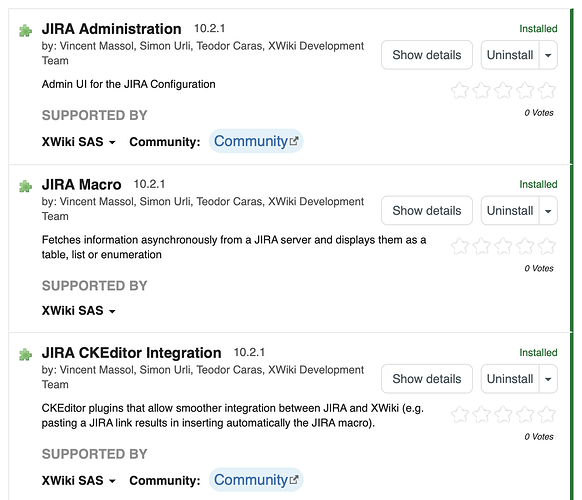The image size is (582, 500).
Task: Open the Community link for JIRA CKEditor Integration
Action: pyautogui.click(x=256, y=480)
